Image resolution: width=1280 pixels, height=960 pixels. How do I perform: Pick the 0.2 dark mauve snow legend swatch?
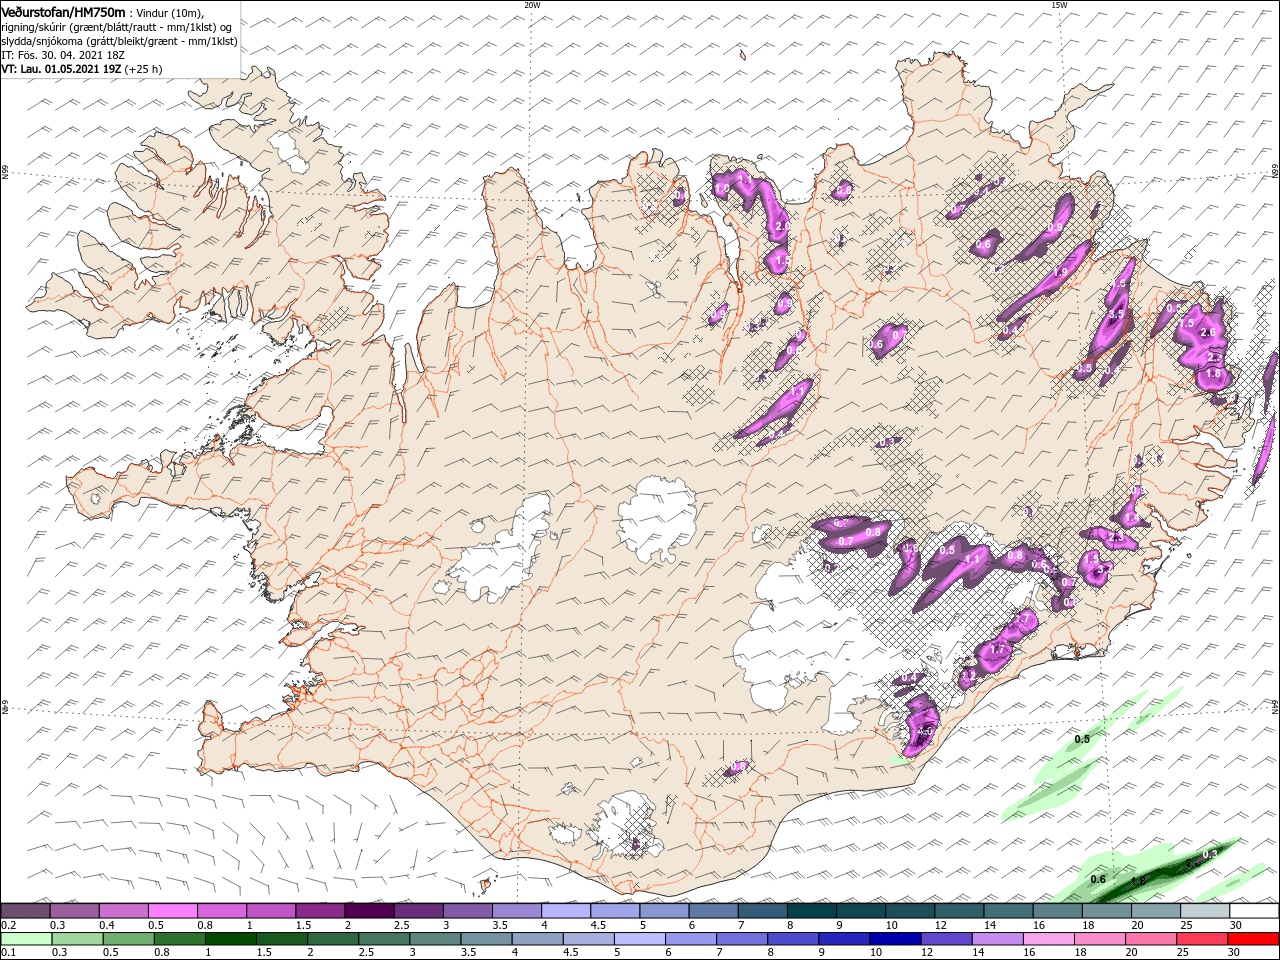(25, 911)
